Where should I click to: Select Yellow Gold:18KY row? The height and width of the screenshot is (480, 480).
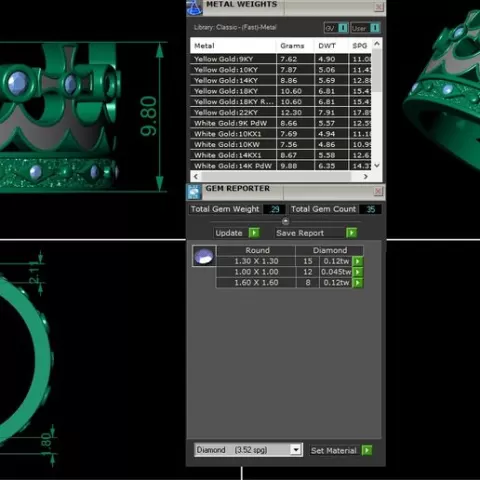[281, 91]
